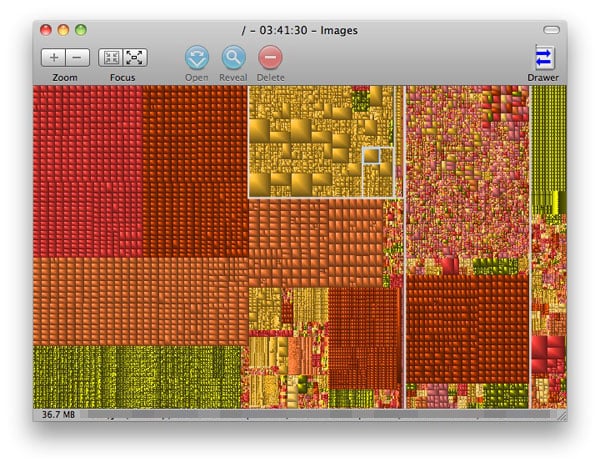Minimize the window with the yellow button
The height and width of the screenshot is (467, 600).
pos(63,30)
